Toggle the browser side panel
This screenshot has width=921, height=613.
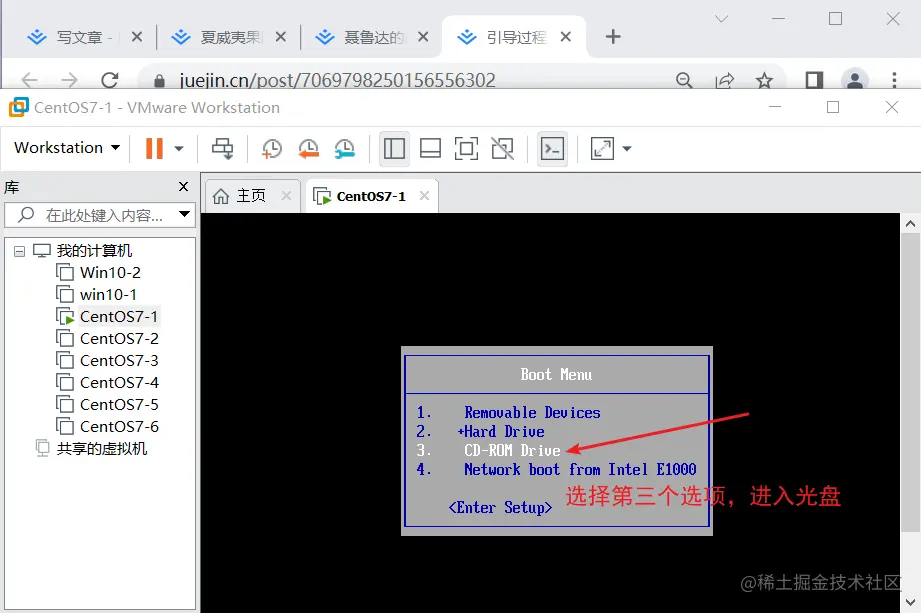click(814, 80)
